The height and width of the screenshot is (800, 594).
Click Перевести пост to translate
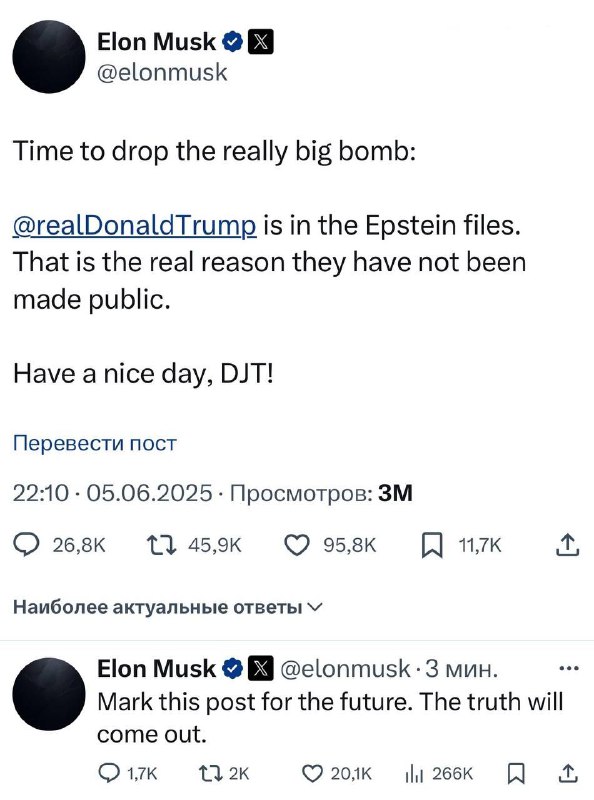pyautogui.click(x=94, y=443)
